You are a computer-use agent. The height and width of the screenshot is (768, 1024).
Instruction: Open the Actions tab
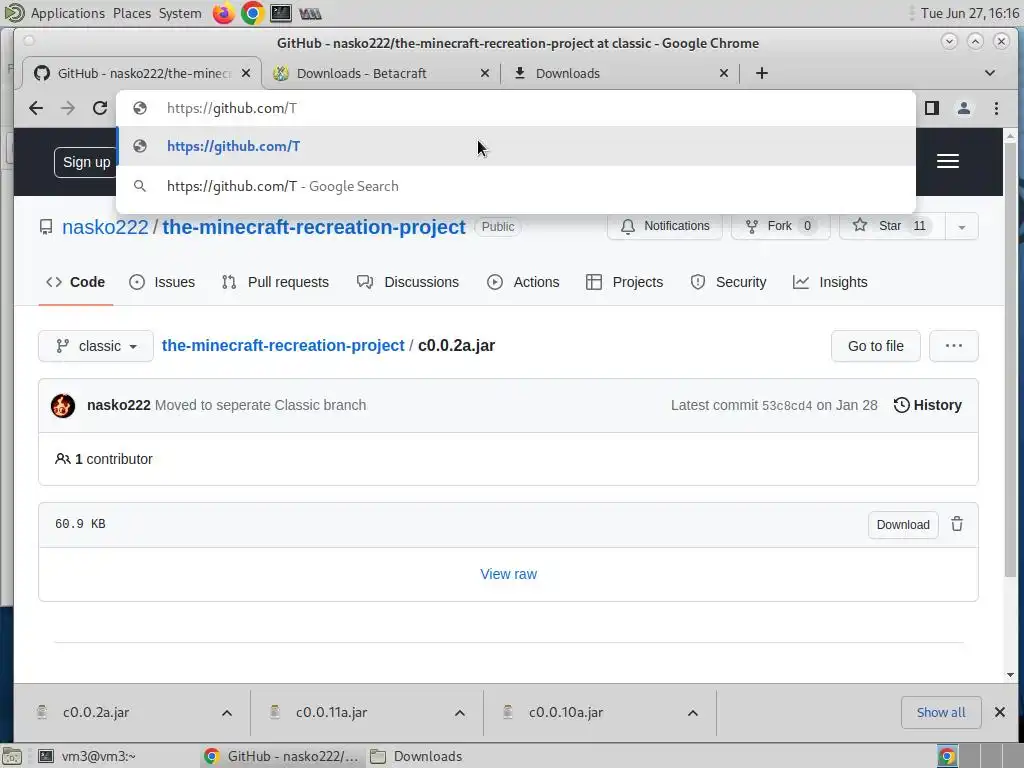(523, 282)
